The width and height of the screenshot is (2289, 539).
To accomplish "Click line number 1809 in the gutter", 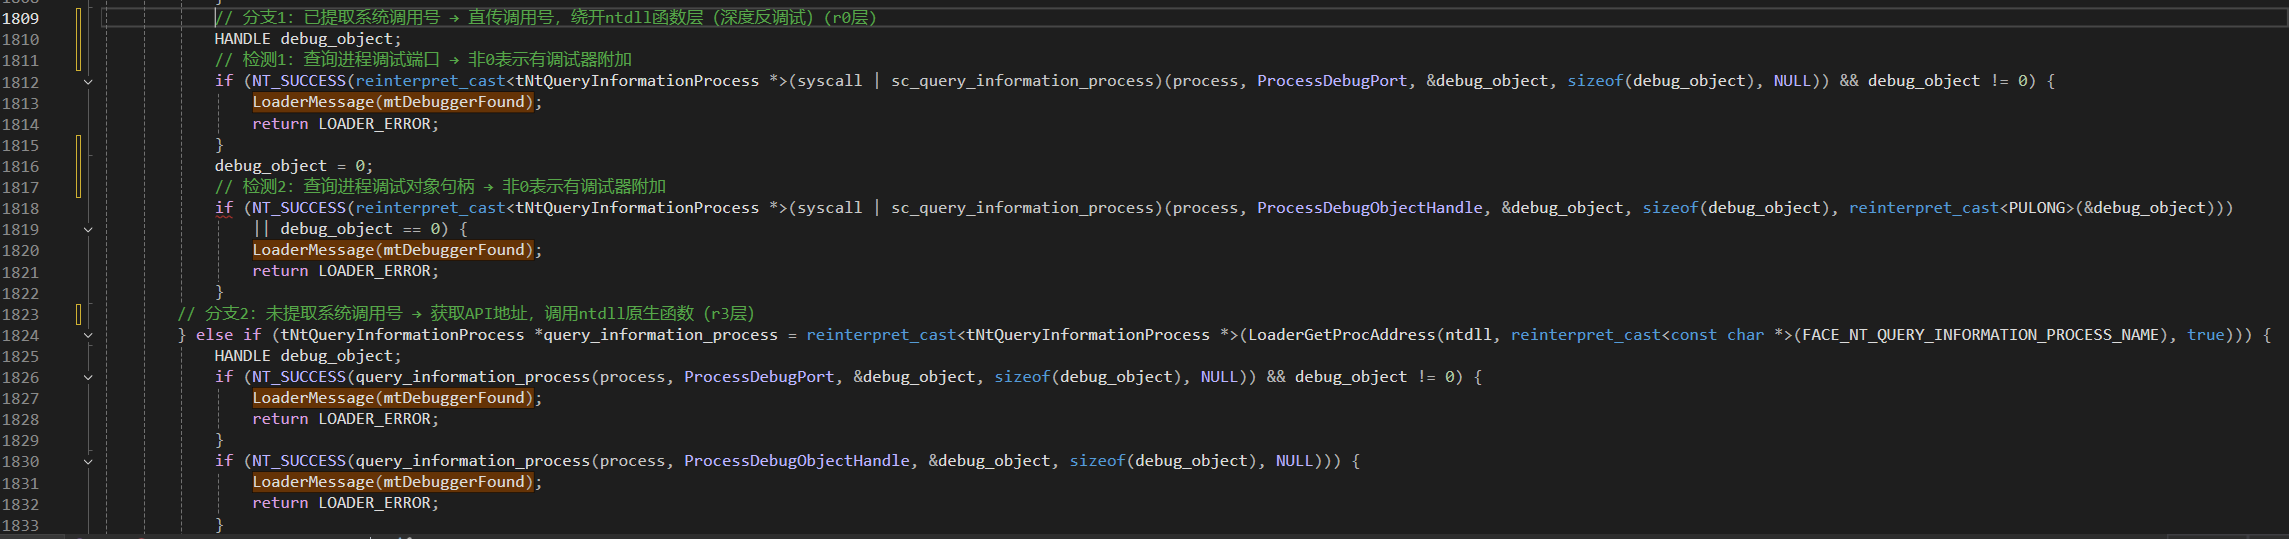I will pos(21,18).
